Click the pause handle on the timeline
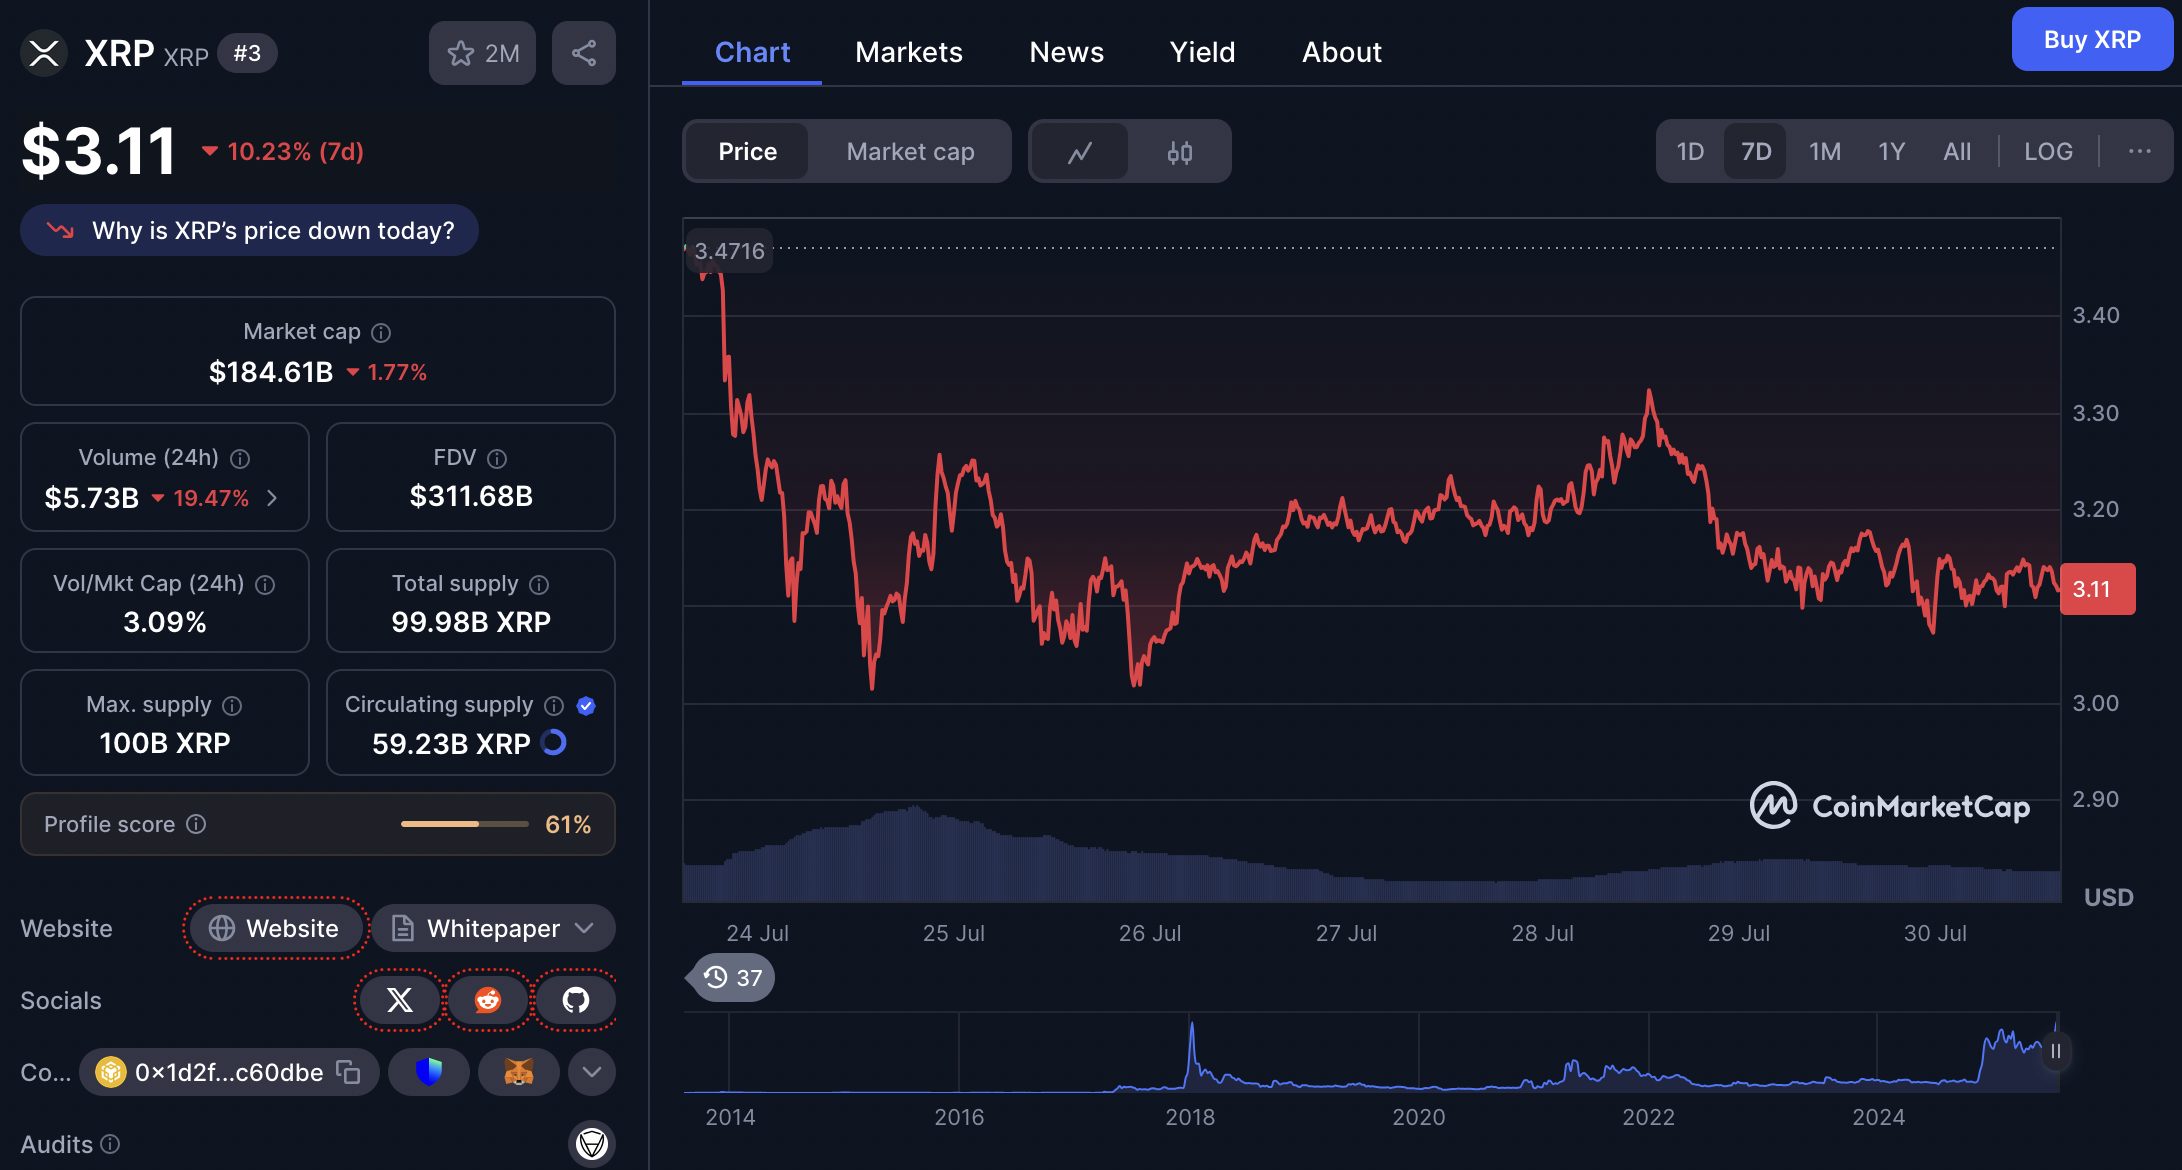 (2055, 1051)
